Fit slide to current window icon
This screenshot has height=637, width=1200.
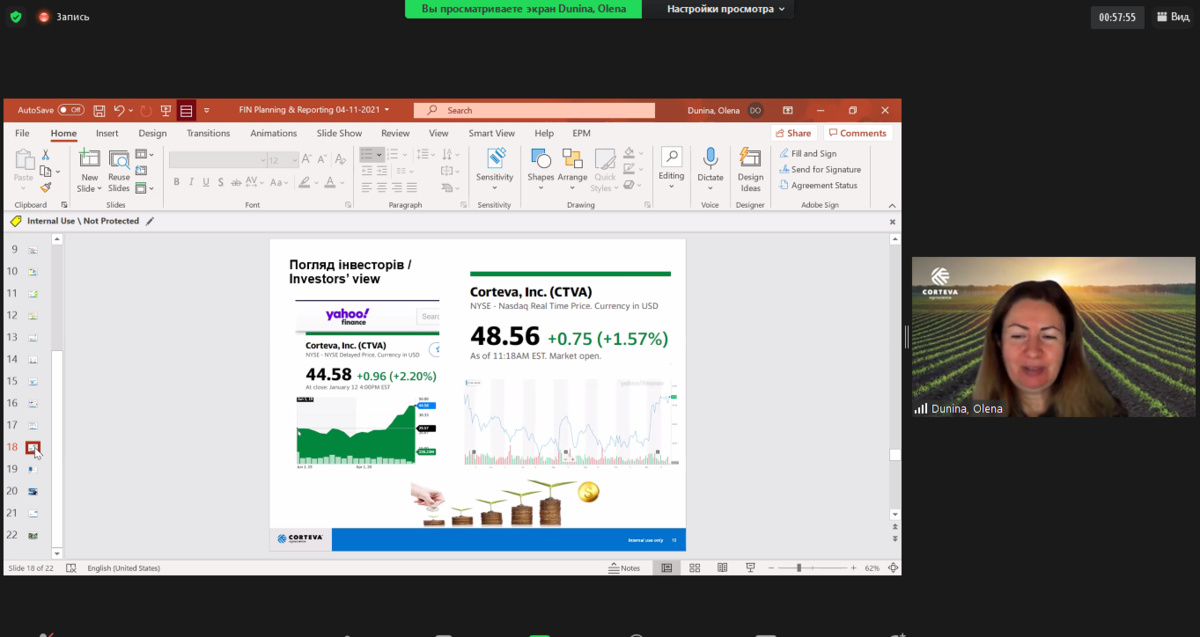point(892,568)
